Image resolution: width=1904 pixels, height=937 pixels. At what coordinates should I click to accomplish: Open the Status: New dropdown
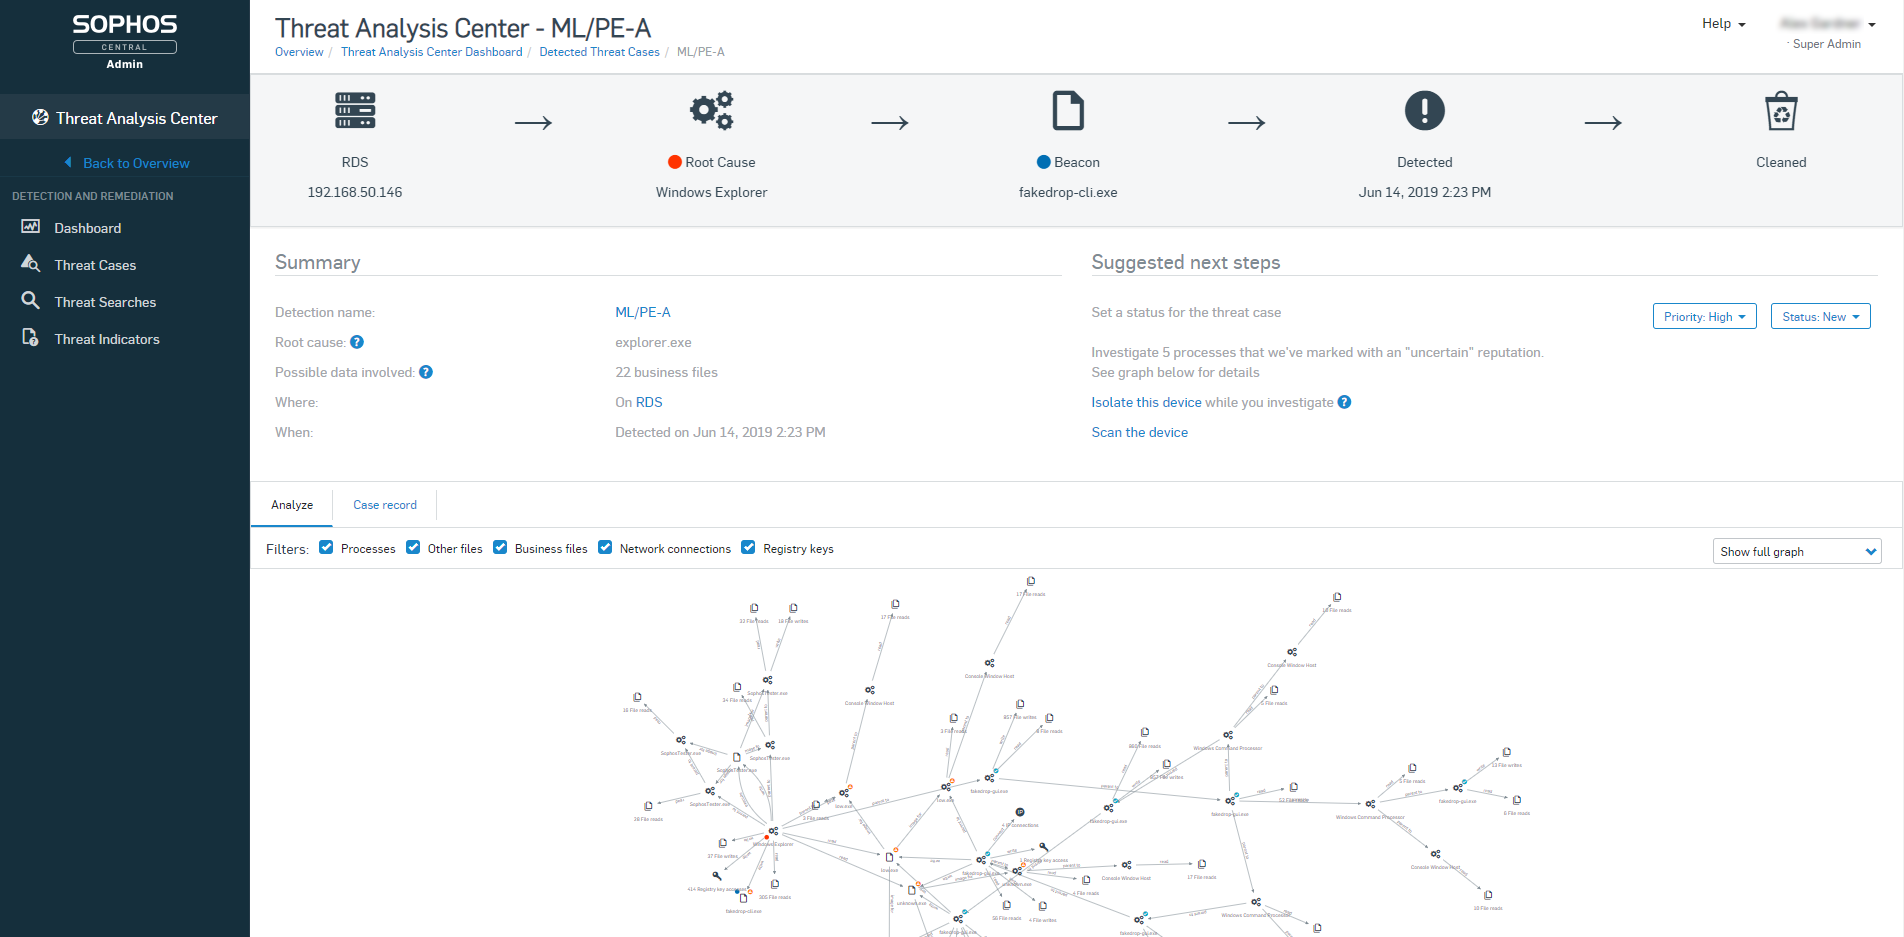1820,316
